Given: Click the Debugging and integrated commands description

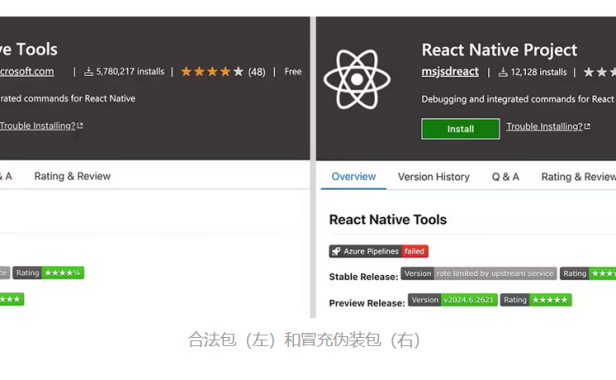Looking at the screenshot, I should (519, 99).
